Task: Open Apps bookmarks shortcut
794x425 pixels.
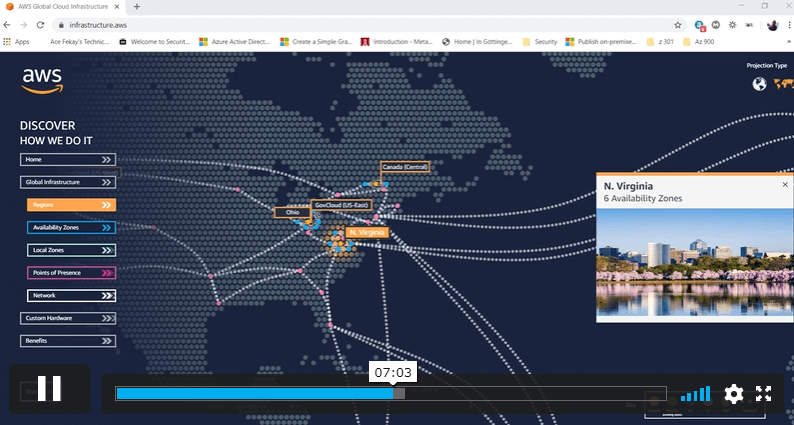Action: coord(16,42)
